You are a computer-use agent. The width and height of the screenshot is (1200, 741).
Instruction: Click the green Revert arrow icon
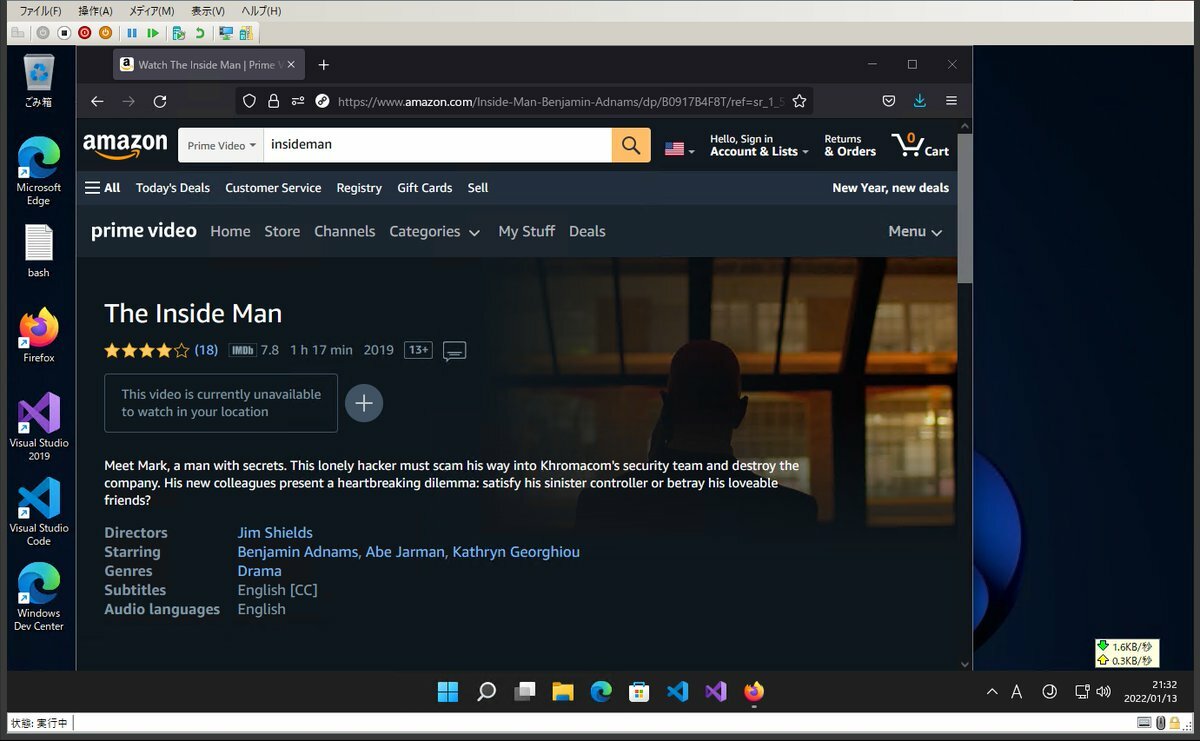pos(199,33)
